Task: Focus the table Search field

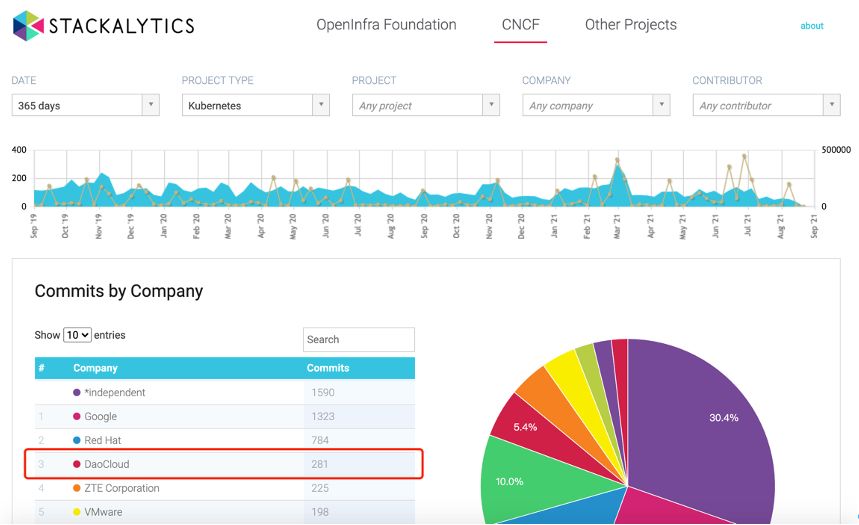Action: click(358, 340)
